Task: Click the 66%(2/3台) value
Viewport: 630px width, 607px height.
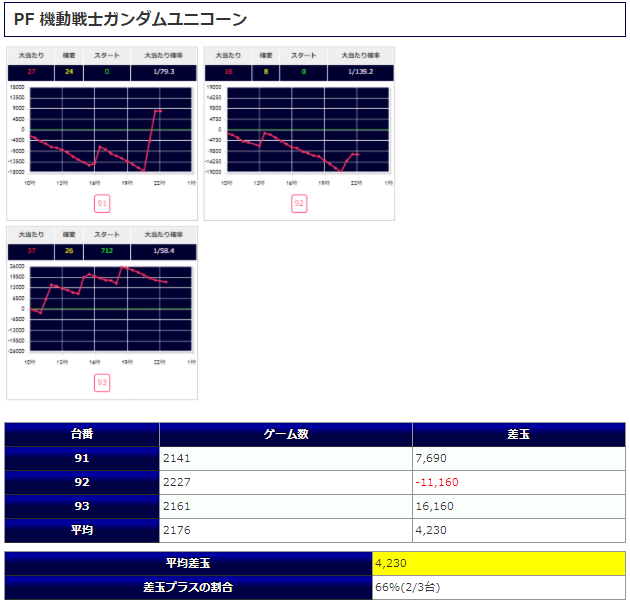Action: (x=408, y=587)
